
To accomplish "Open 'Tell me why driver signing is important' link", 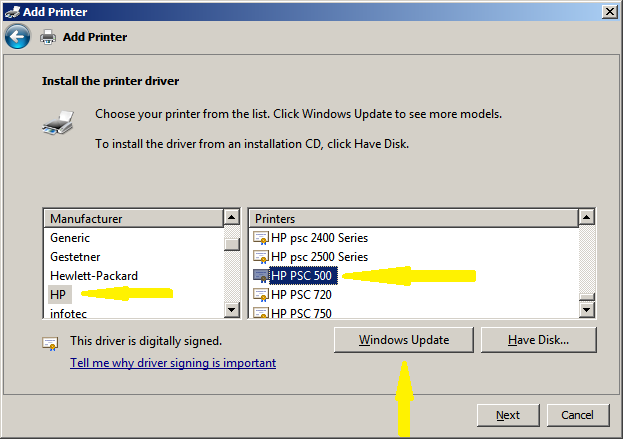I will [173, 363].
